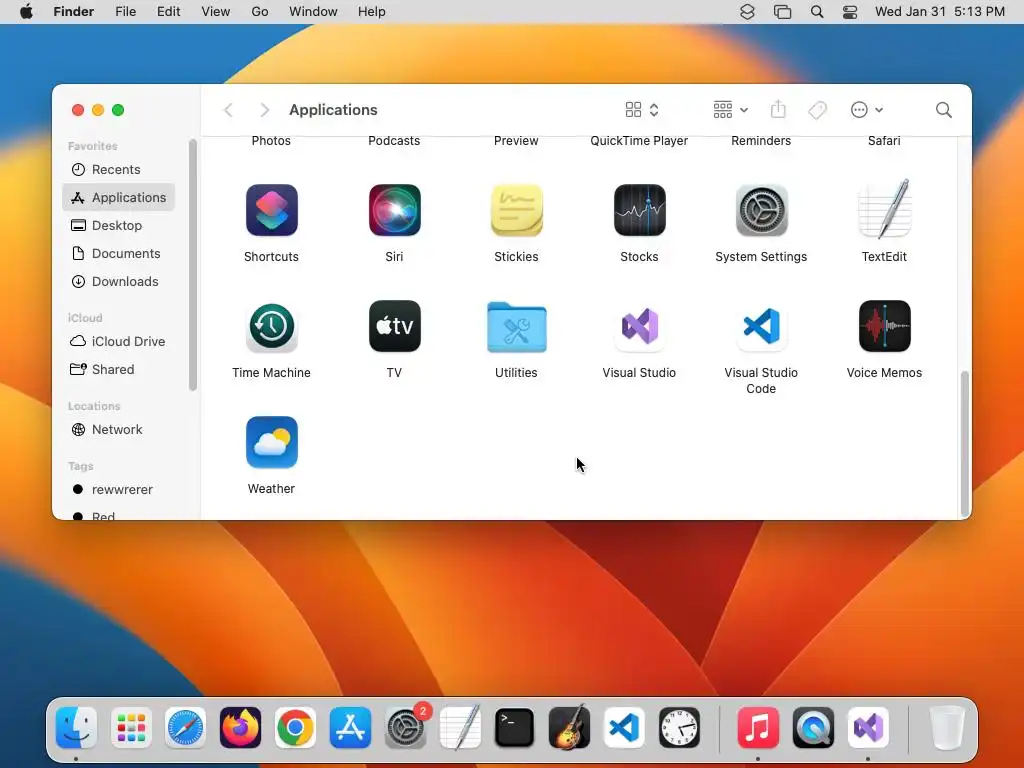
Task: Open the Group By dropdown in toolbar
Action: click(731, 110)
